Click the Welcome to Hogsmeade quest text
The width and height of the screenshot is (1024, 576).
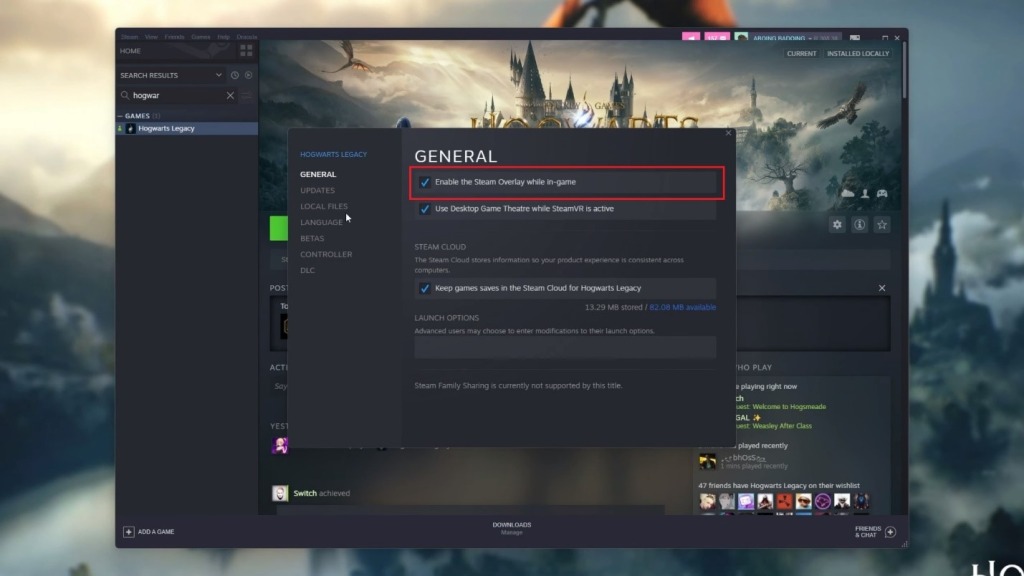[789, 407]
